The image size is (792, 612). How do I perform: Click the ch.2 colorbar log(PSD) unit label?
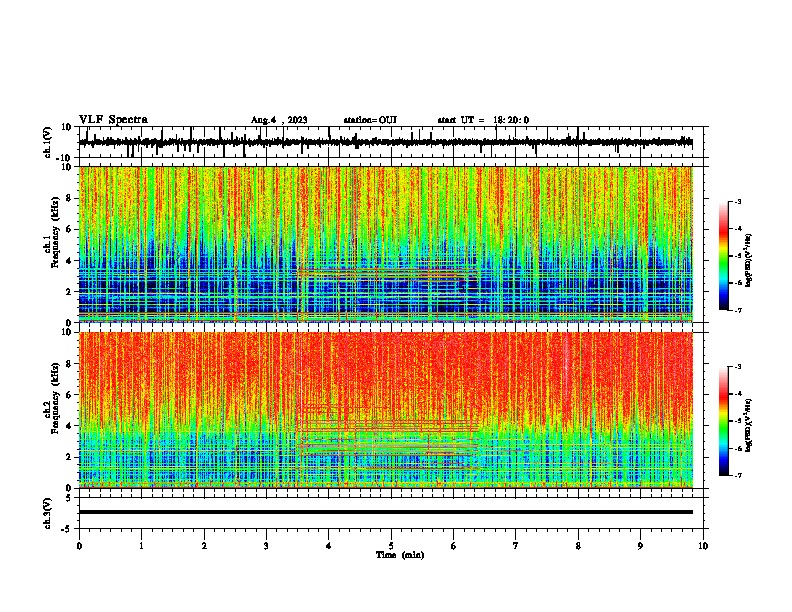749,425
